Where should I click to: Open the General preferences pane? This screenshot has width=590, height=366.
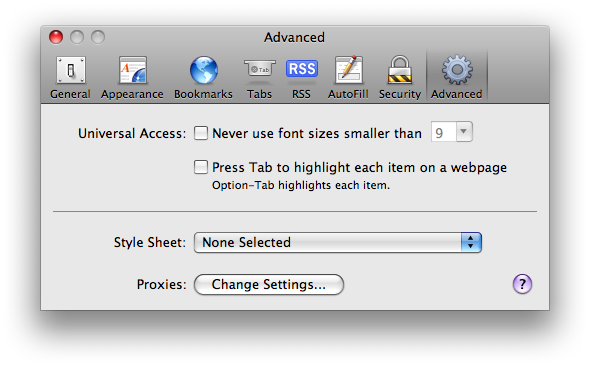coord(70,77)
